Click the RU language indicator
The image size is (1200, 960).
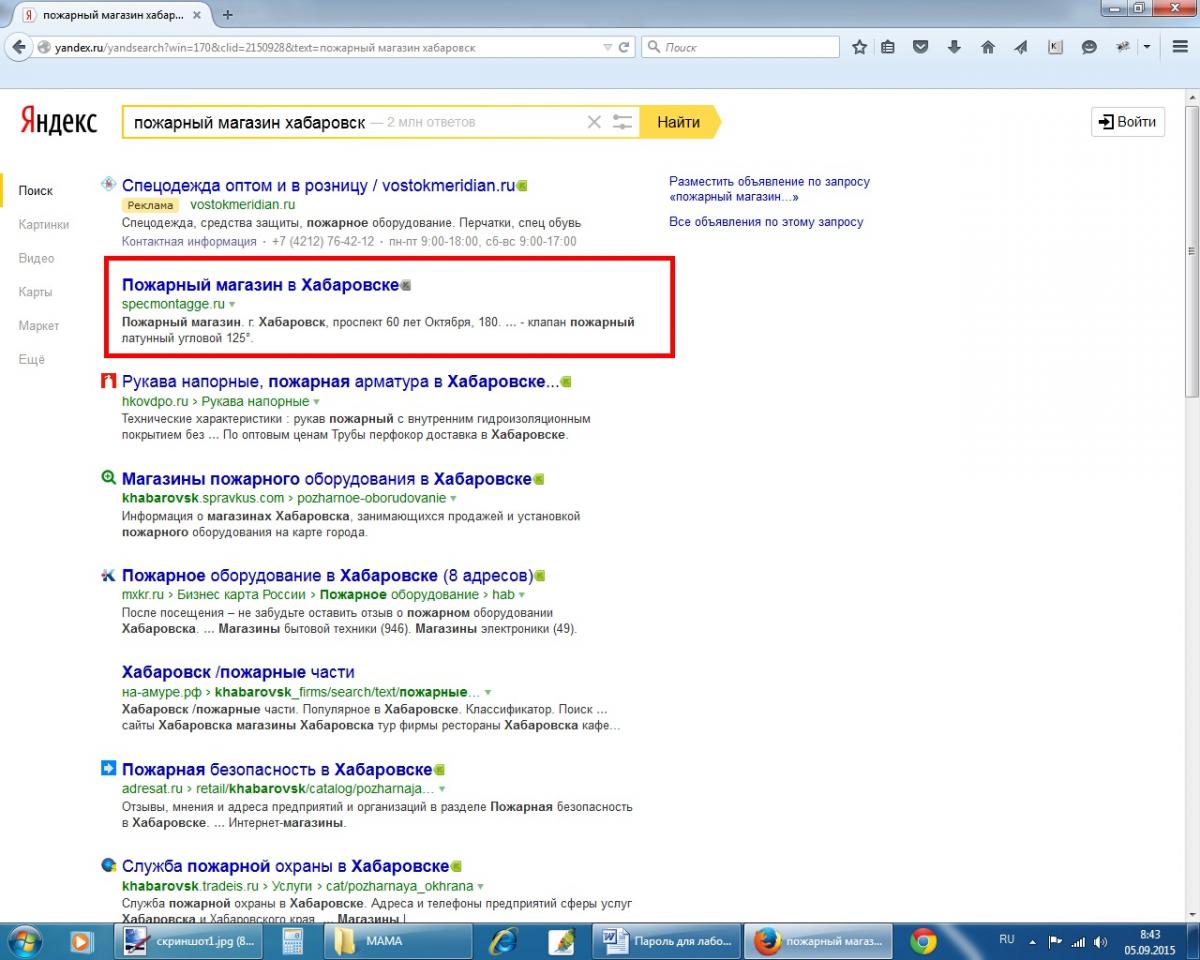pyautogui.click(x=1006, y=940)
